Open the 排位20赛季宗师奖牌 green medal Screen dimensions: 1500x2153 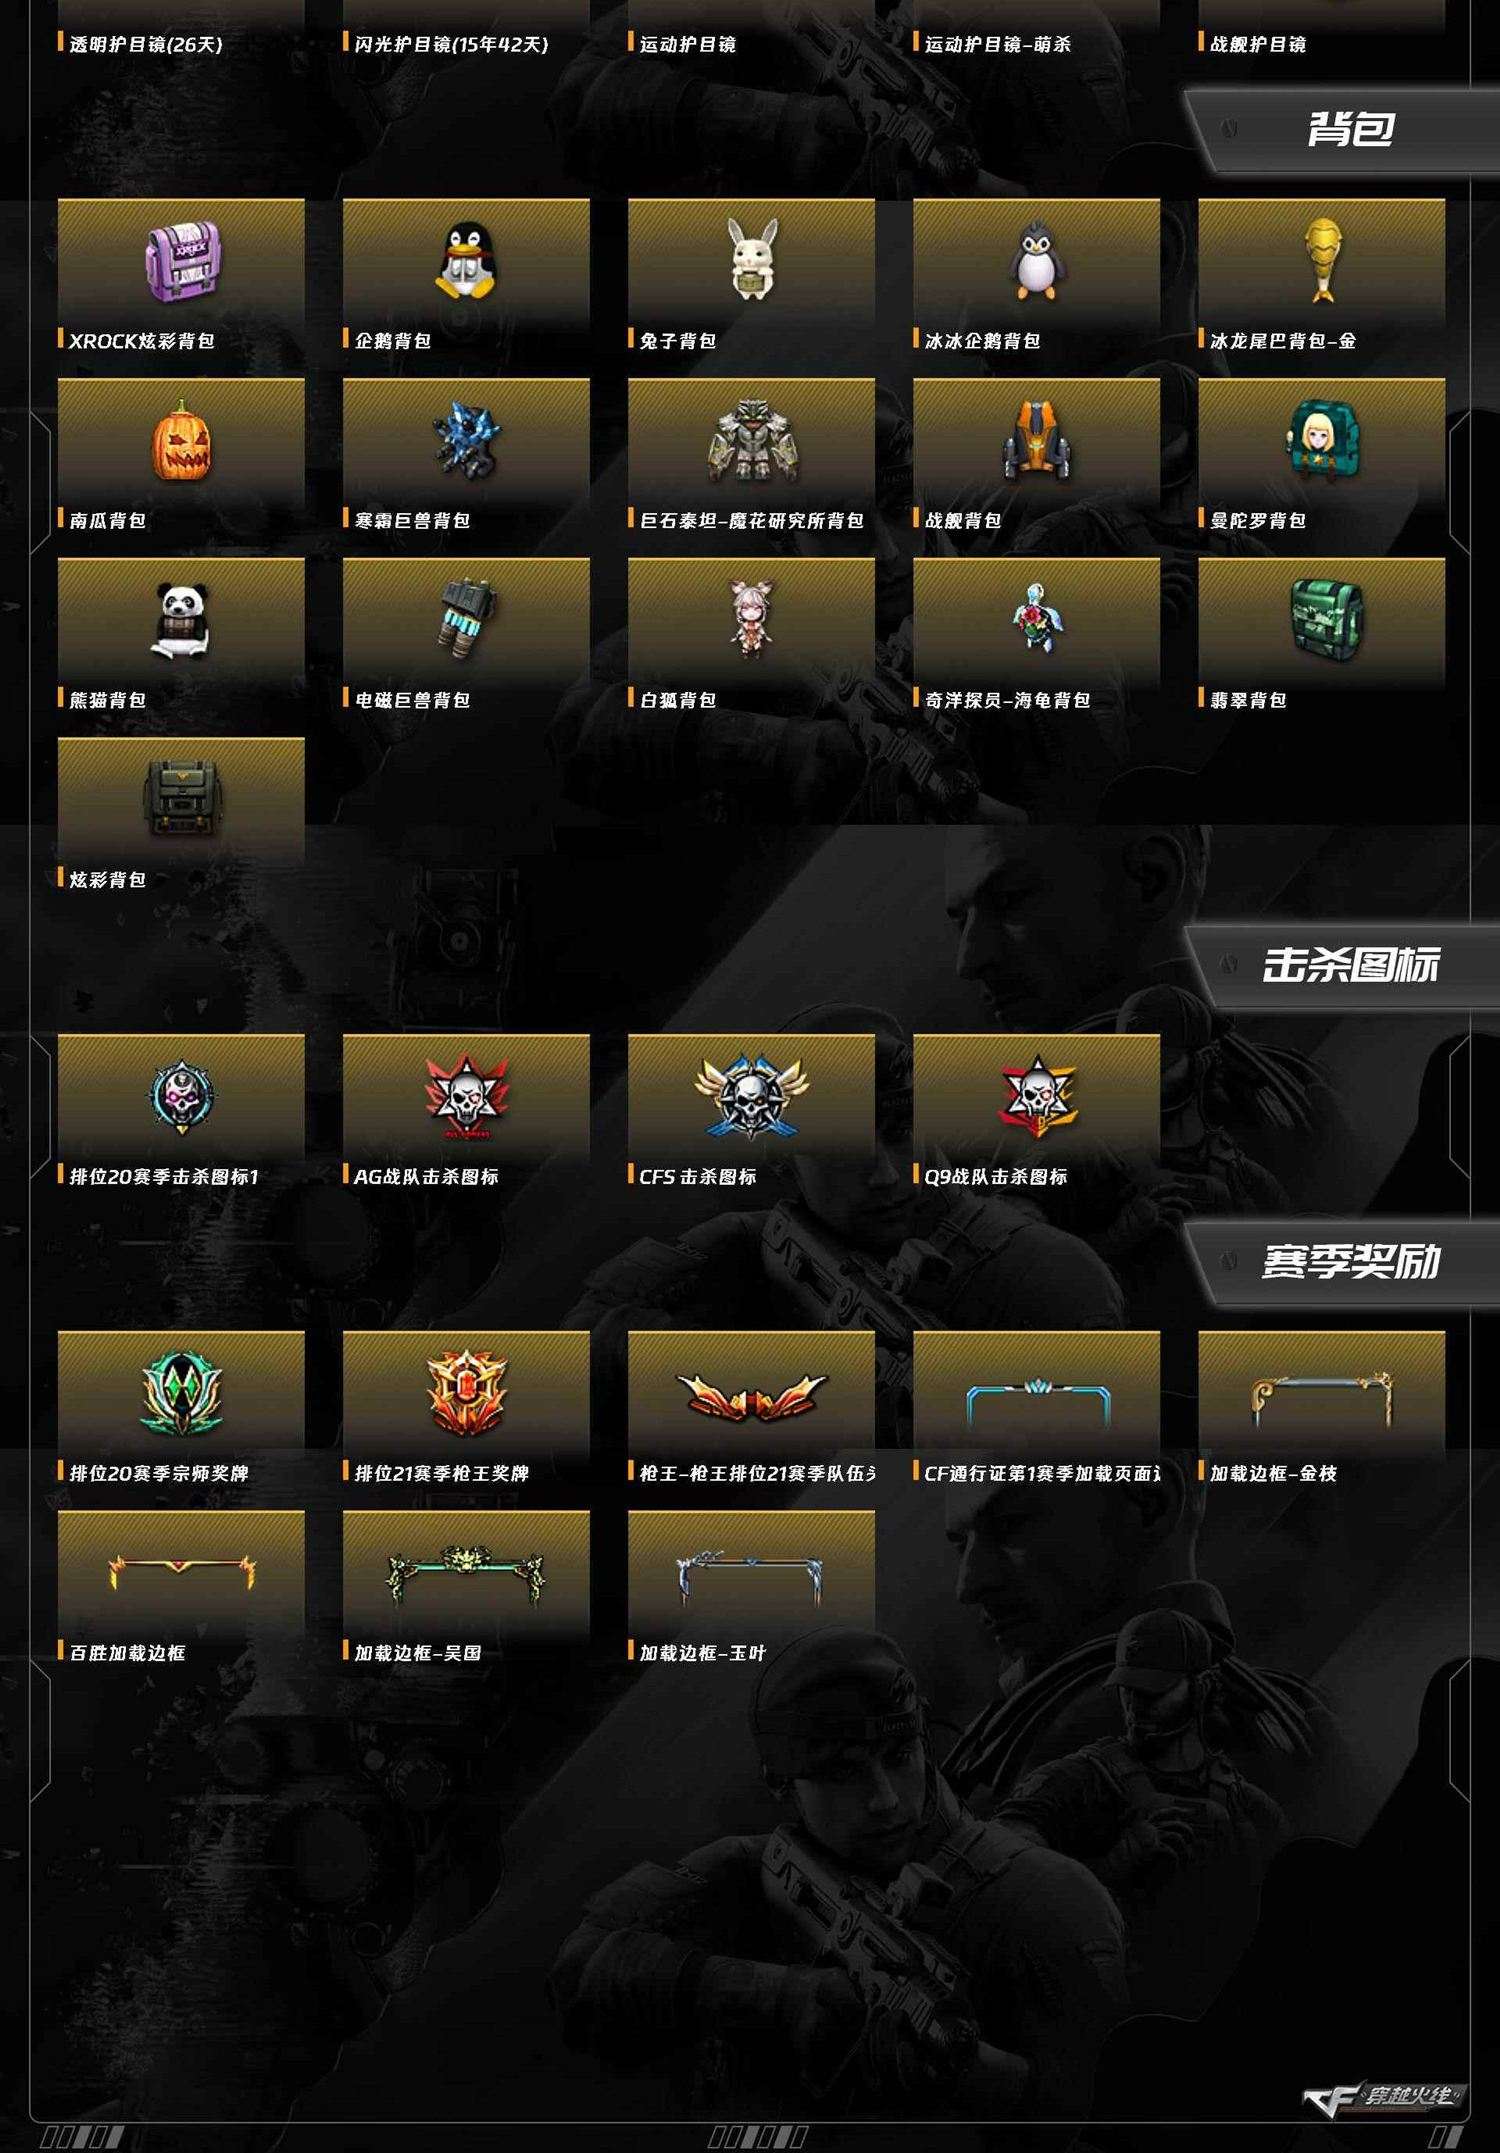181,1394
